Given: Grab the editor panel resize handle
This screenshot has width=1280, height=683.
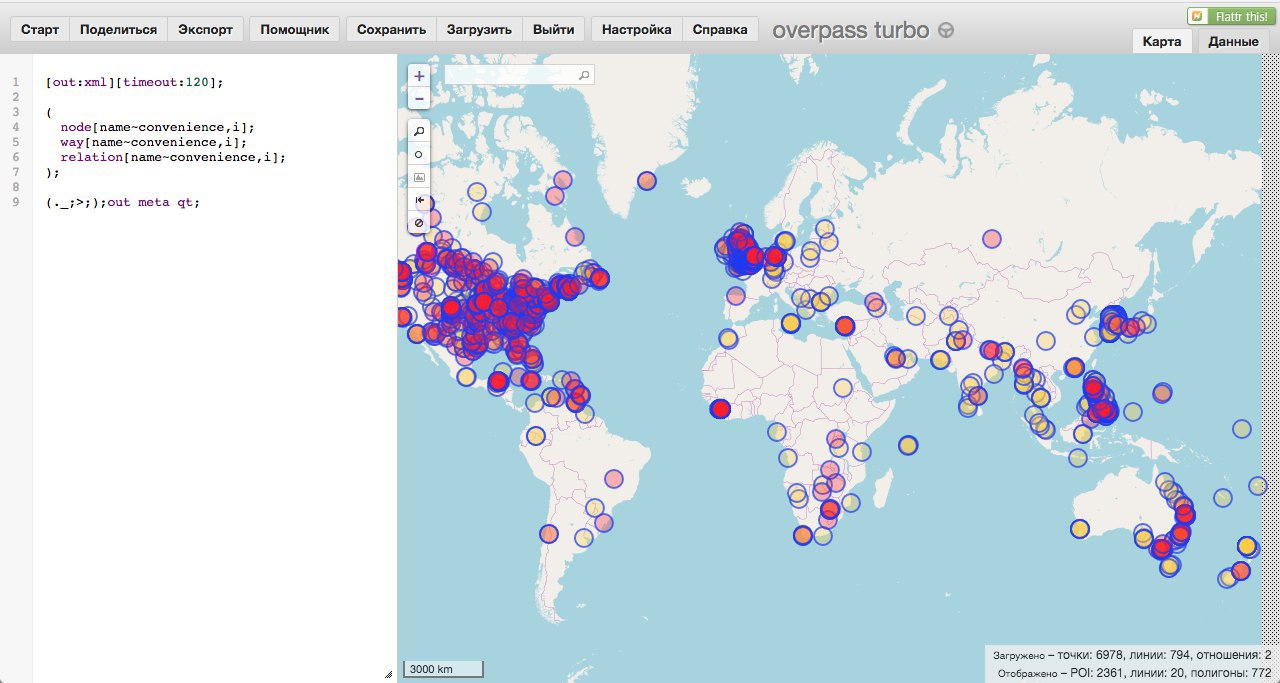Looking at the screenshot, I should pyautogui.click(x=388, y=674).
